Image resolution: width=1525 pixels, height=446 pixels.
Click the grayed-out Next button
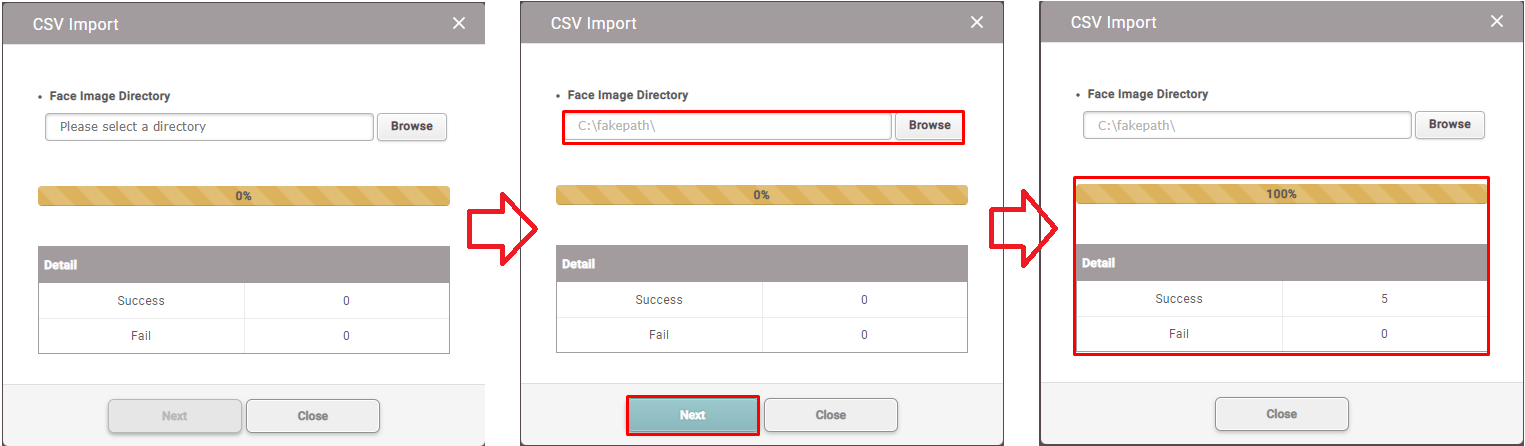pyautogui.click(x=174, y=416)
